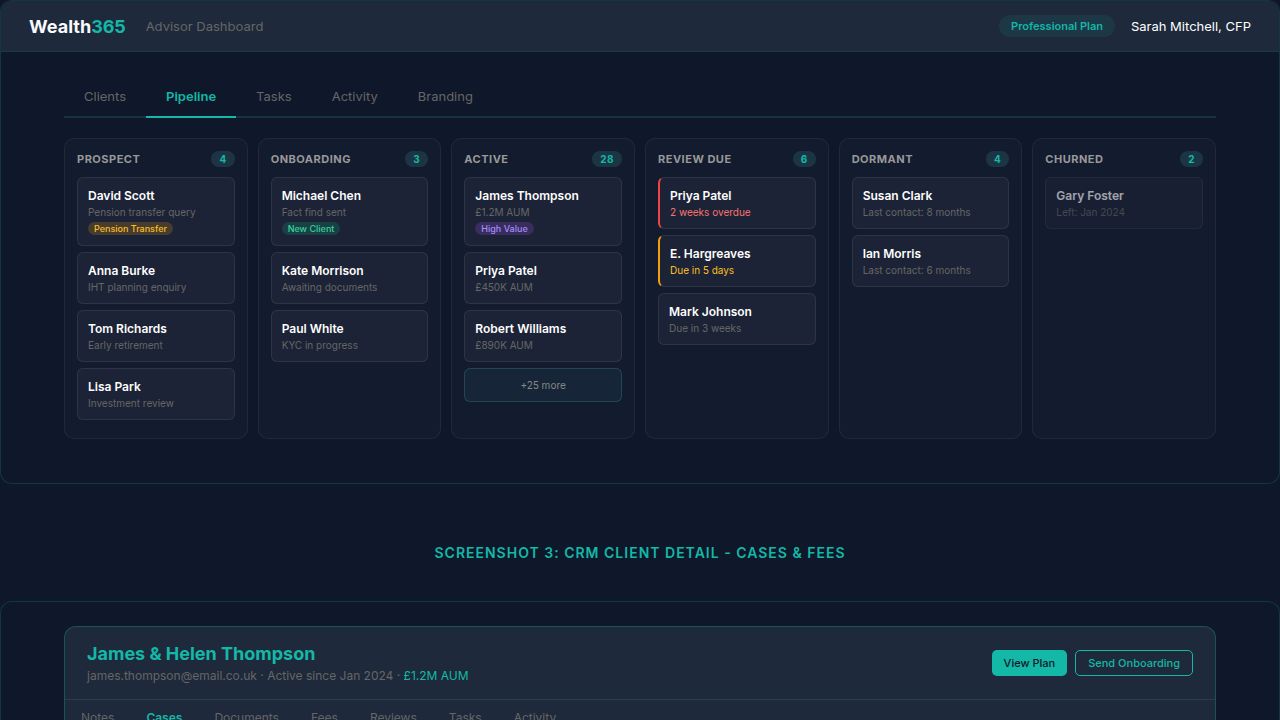This screenshot has width=1280, height=720.
Task: Open the Tasks tab in top navigation
Action: 273,96
